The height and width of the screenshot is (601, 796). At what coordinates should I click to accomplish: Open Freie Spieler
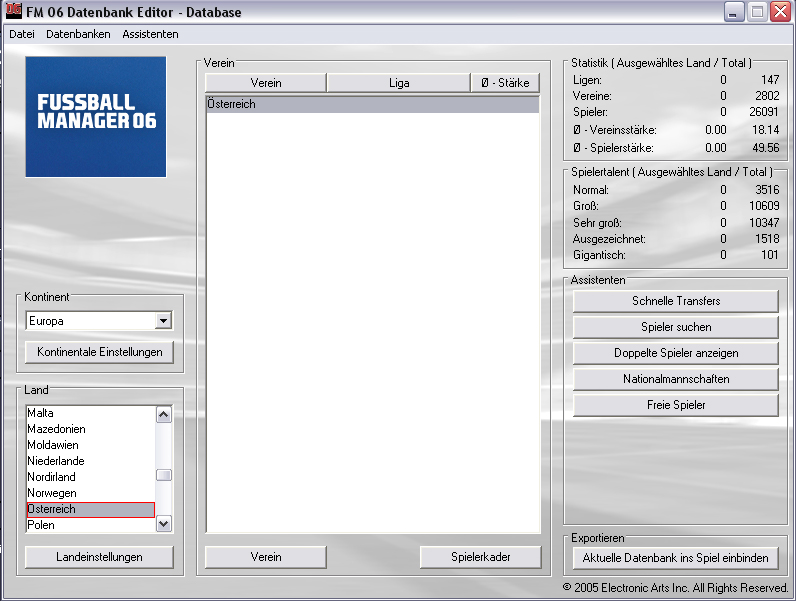pos(676,405)
